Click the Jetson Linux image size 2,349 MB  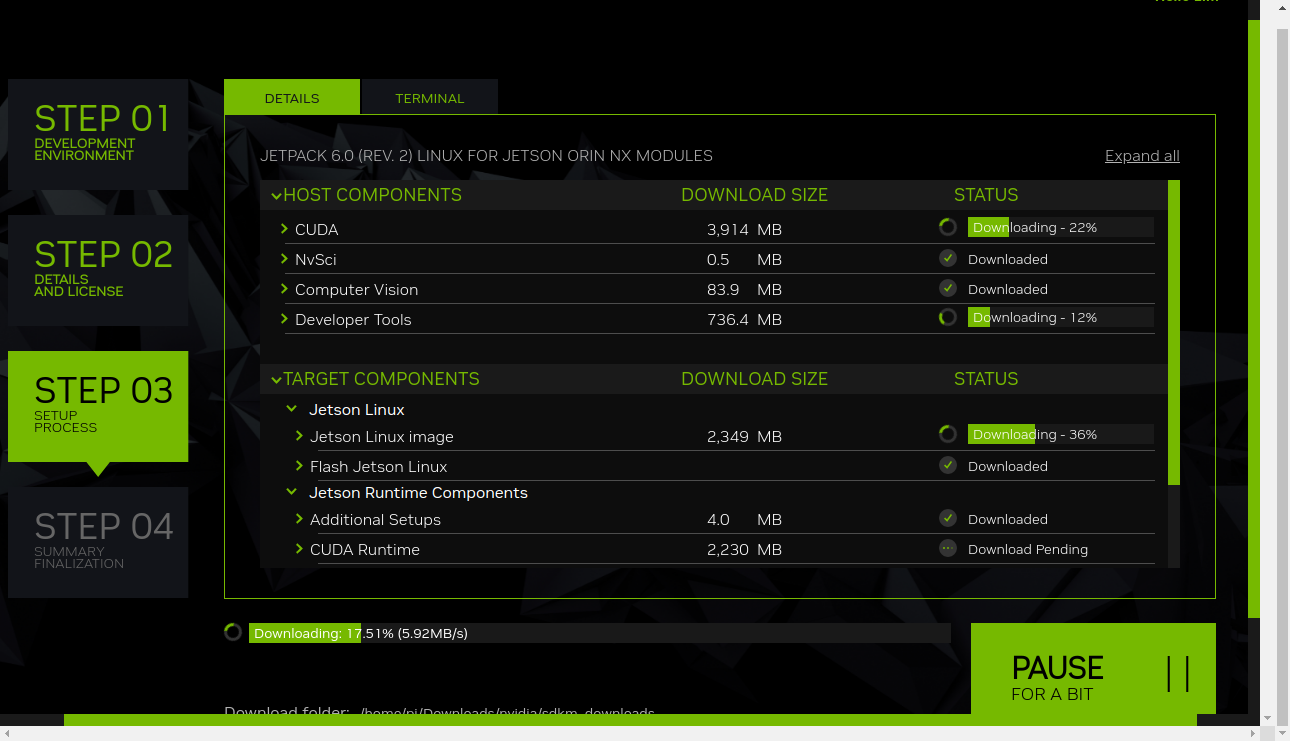click(x=744, y=436)
